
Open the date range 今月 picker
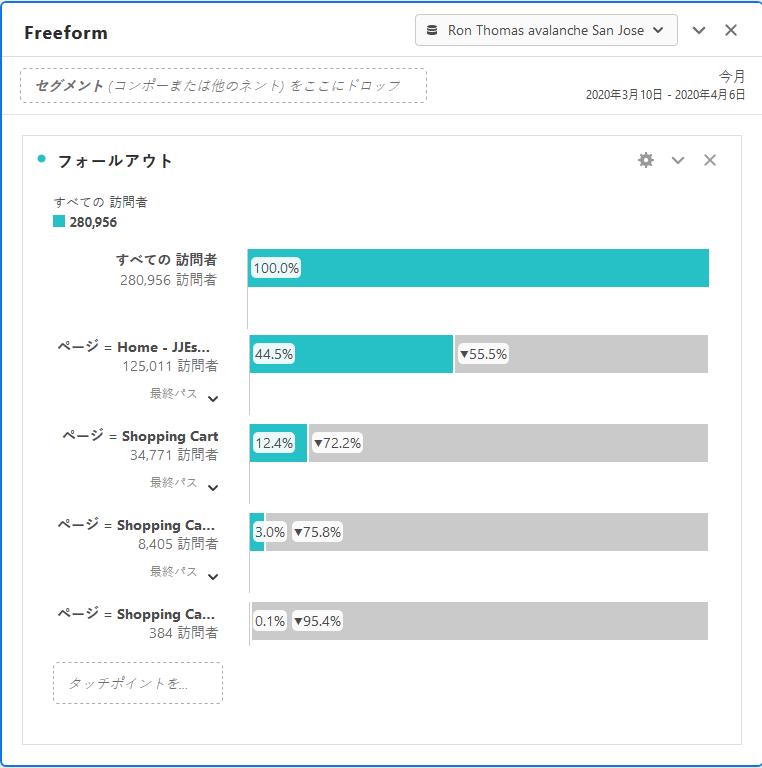[x=665, y=85]
